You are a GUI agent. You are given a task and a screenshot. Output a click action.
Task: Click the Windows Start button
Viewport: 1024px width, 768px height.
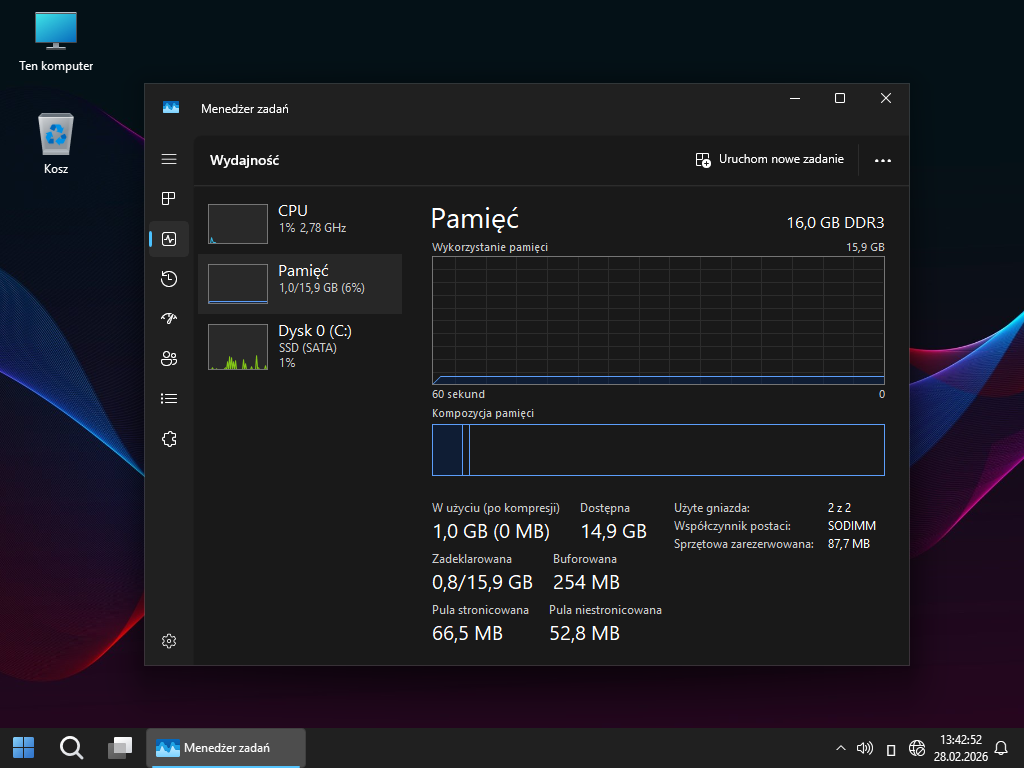click(x=23, y=747)
